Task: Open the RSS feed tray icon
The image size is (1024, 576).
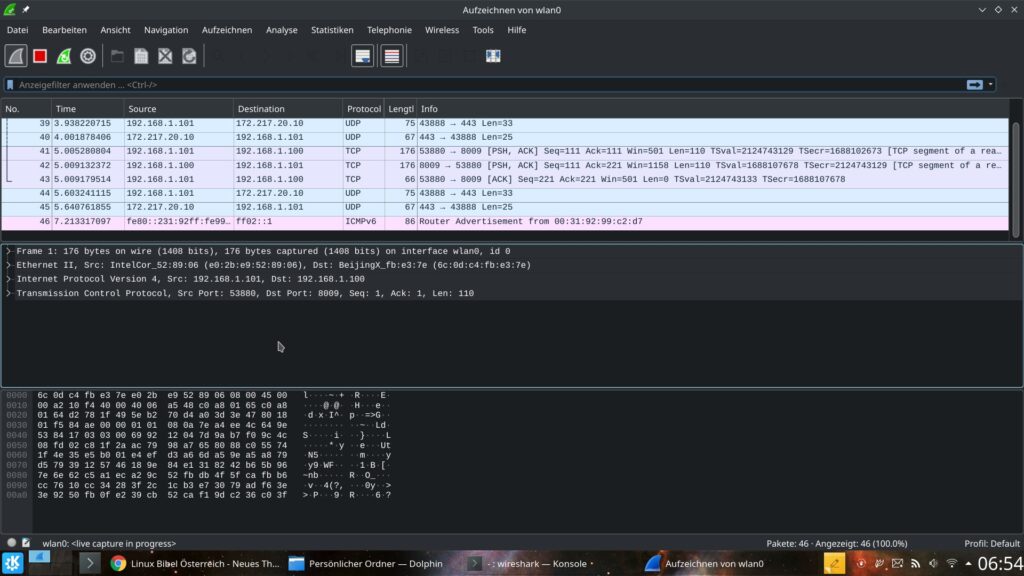Action: [916, 564]
